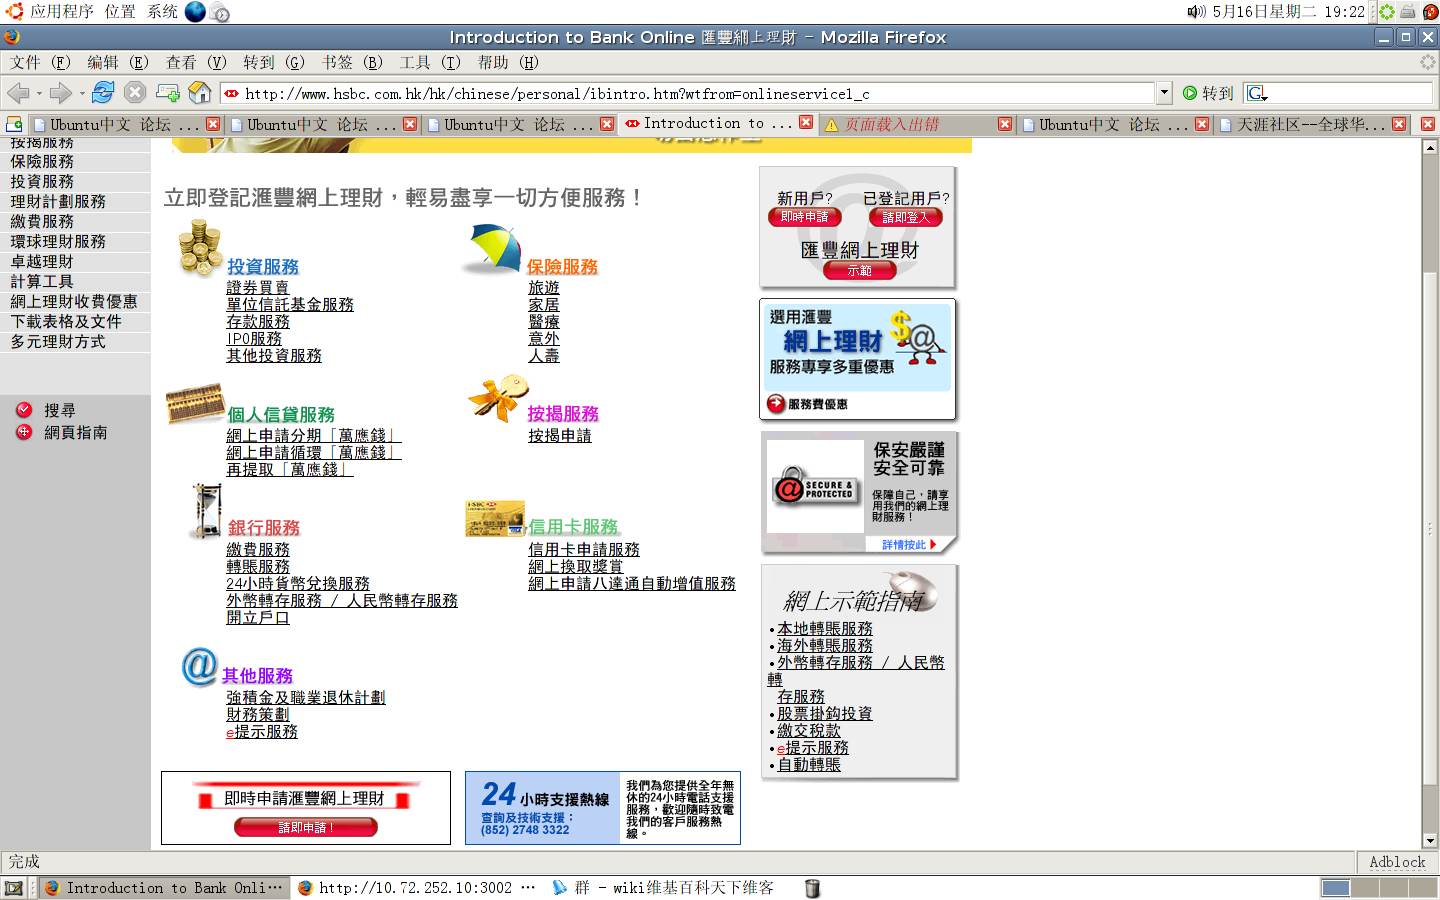
Task: Open the 按揭申請 mortgage application link
Action: [560, 436]
